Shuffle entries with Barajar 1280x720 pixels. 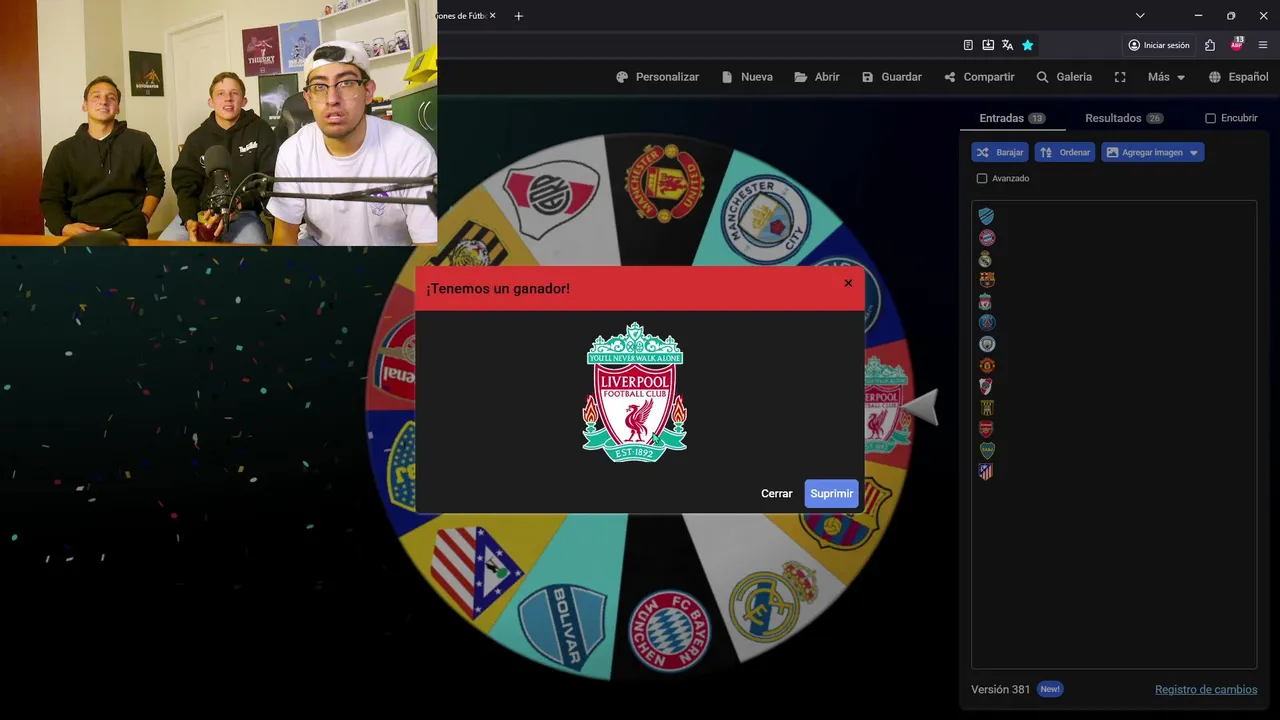click(x=1000, y=152)
